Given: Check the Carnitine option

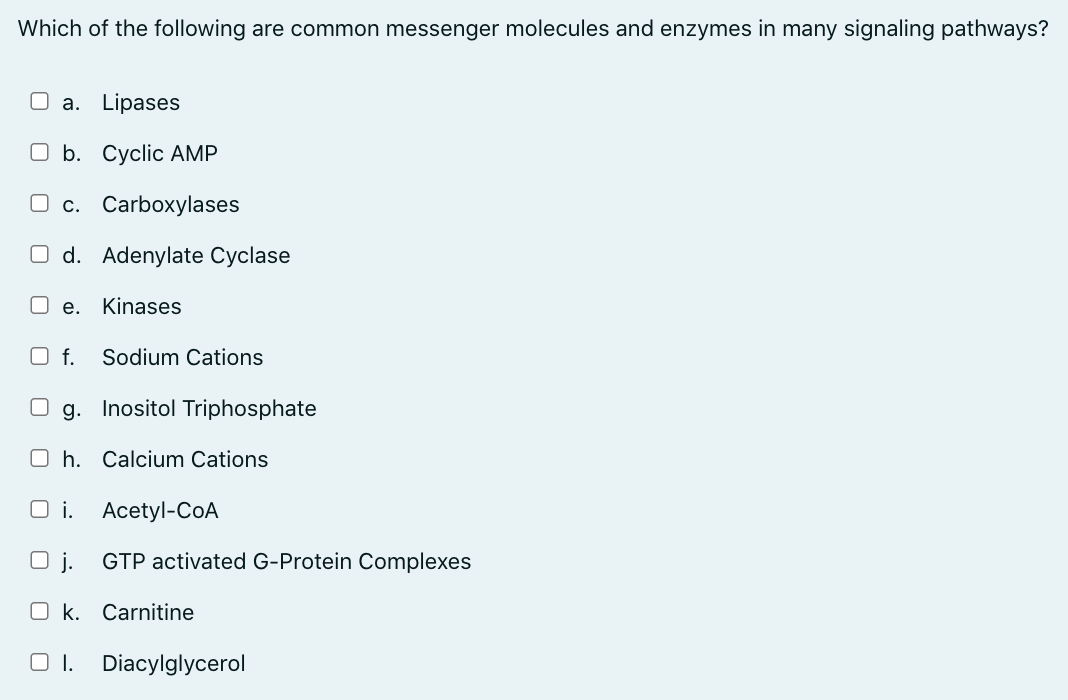Looking at the screenshot, I should click(x=39, y=610).
